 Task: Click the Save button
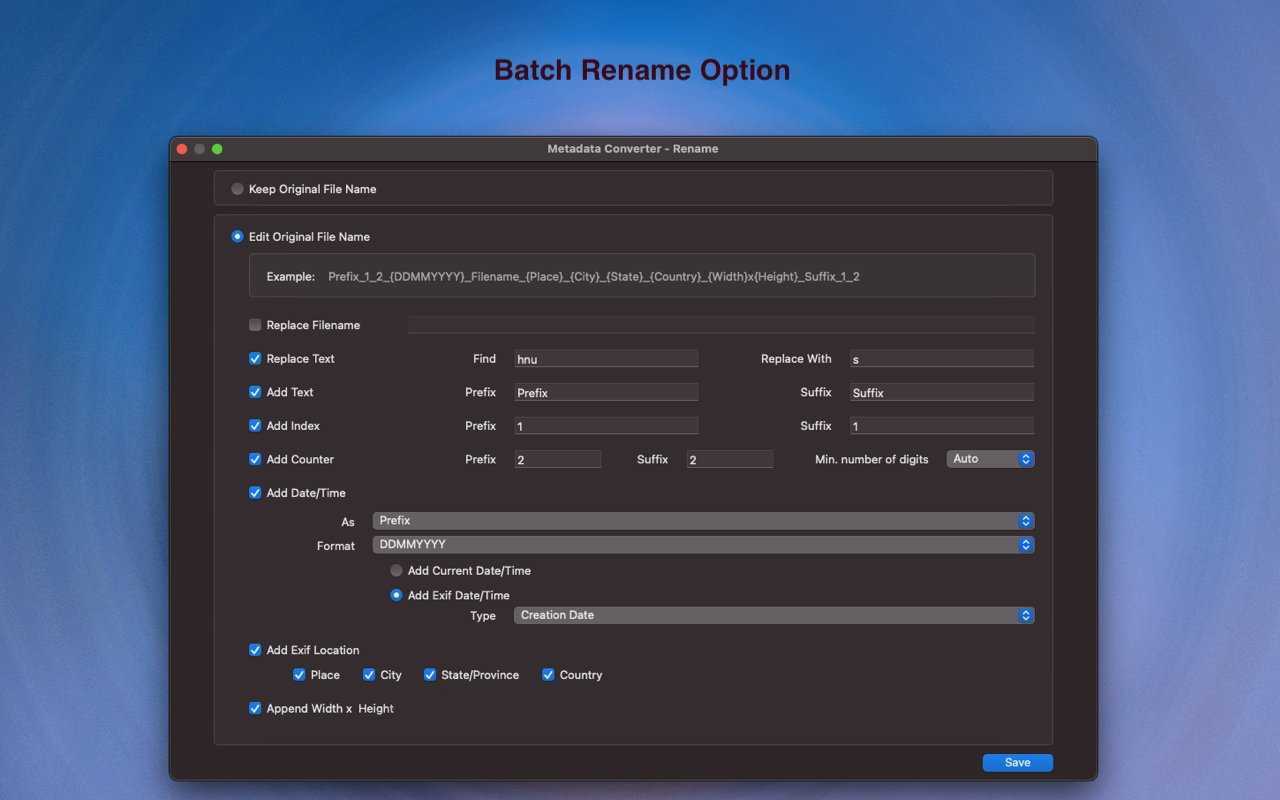pyautogui.click(x=1017, y=762)
